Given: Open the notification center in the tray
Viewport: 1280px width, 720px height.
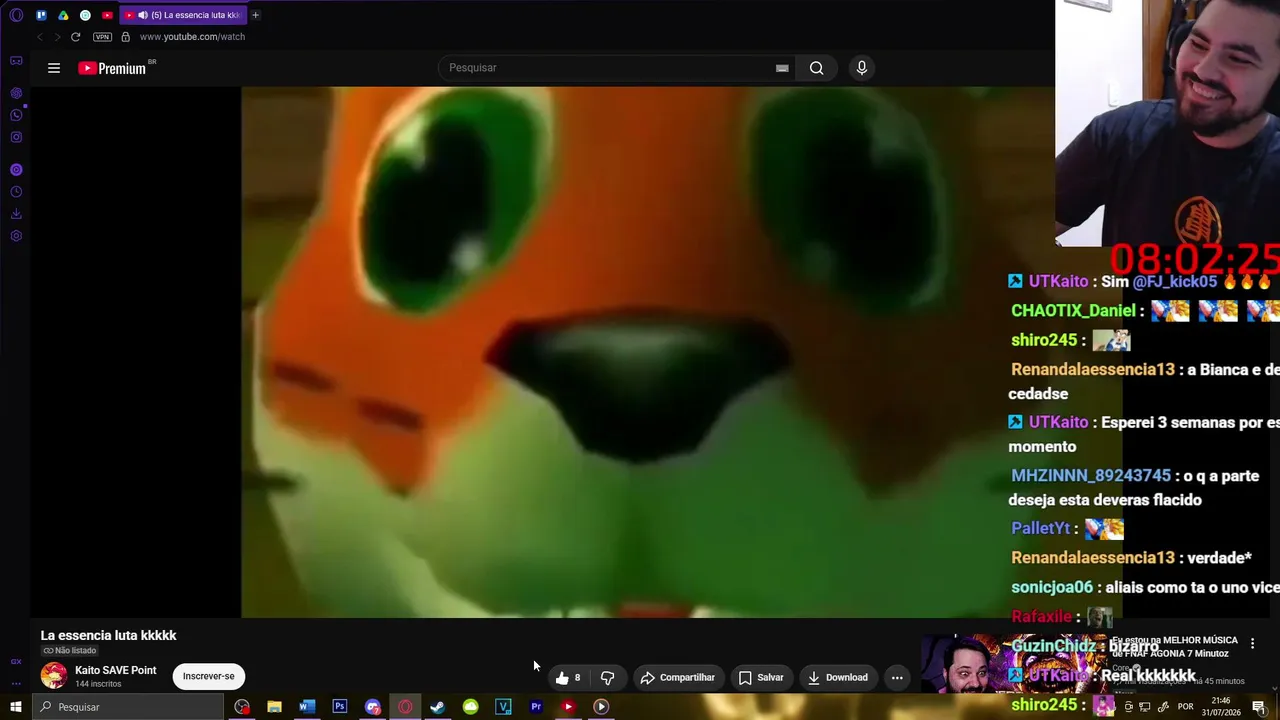Looking at the screenshot, I should (x=1259, y=707).
